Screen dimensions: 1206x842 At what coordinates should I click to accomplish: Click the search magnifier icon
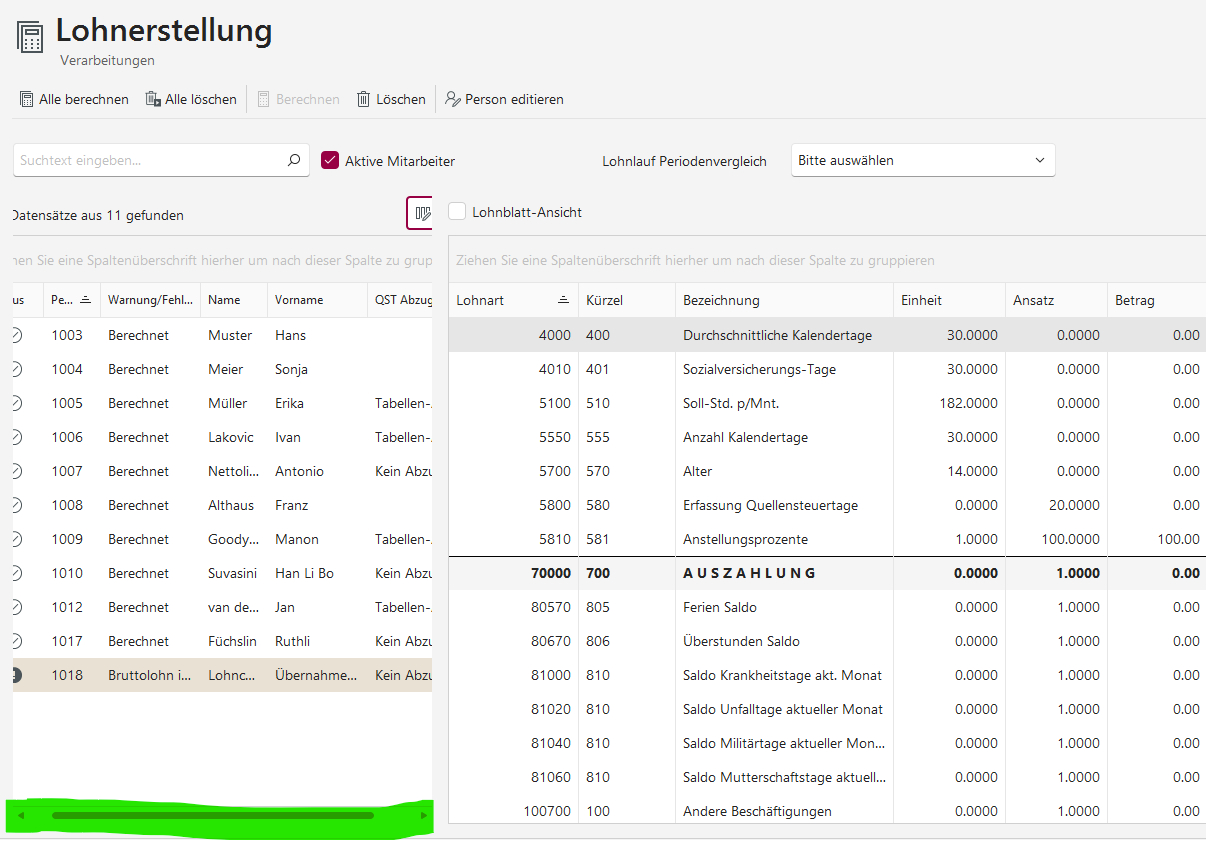point(294,160)
